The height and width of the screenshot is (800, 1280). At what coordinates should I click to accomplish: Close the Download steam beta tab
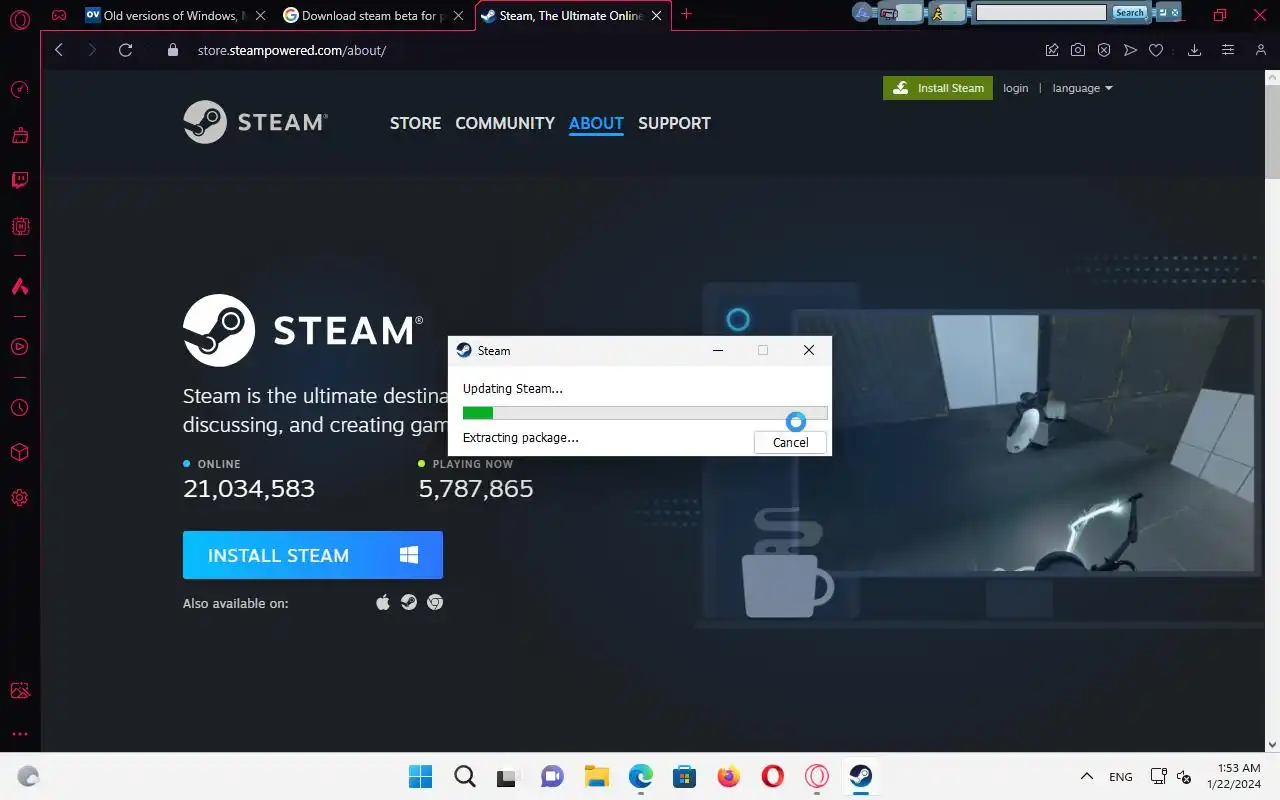458,16
